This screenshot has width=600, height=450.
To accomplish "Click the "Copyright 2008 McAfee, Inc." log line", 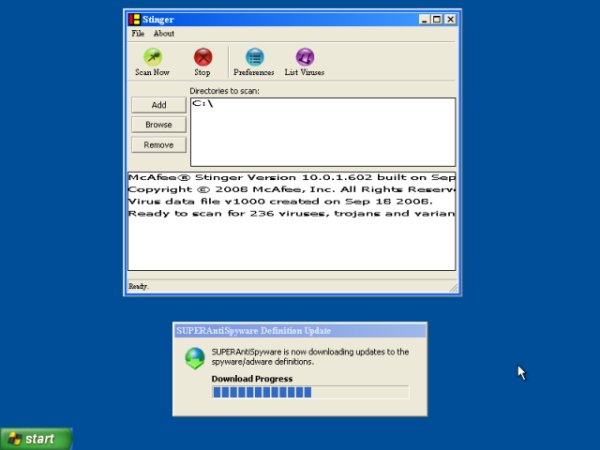I will click(292, 189).
